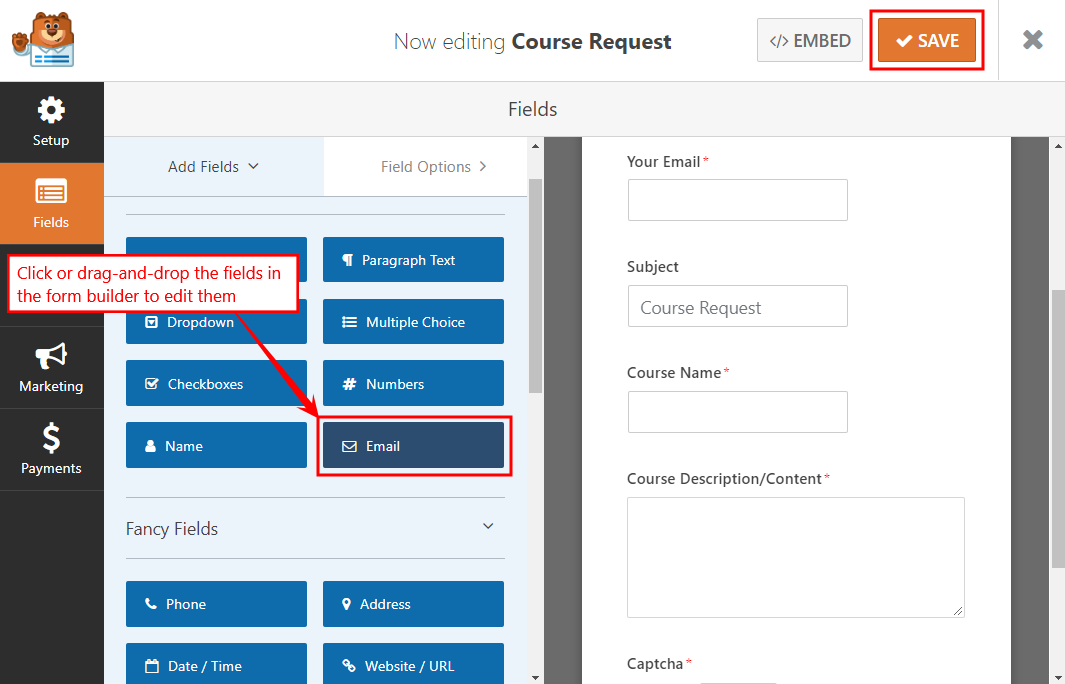
Task: Select the Fields panel icon
Action: [x=52, y=203]
